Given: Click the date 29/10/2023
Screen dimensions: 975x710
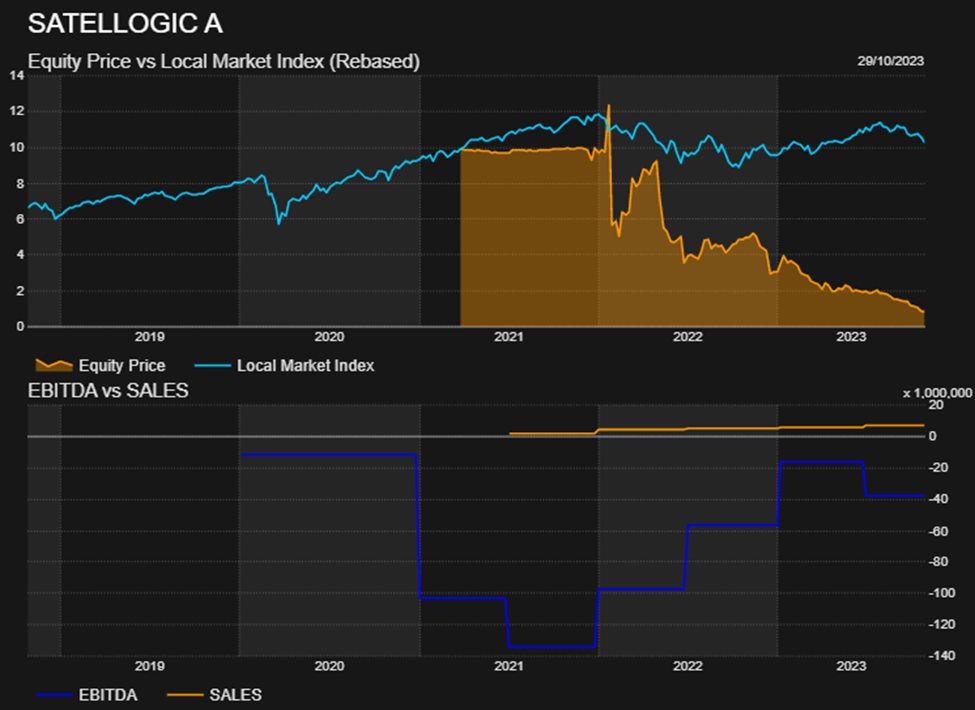Looking at the screenshot, I should coord(890,61).
